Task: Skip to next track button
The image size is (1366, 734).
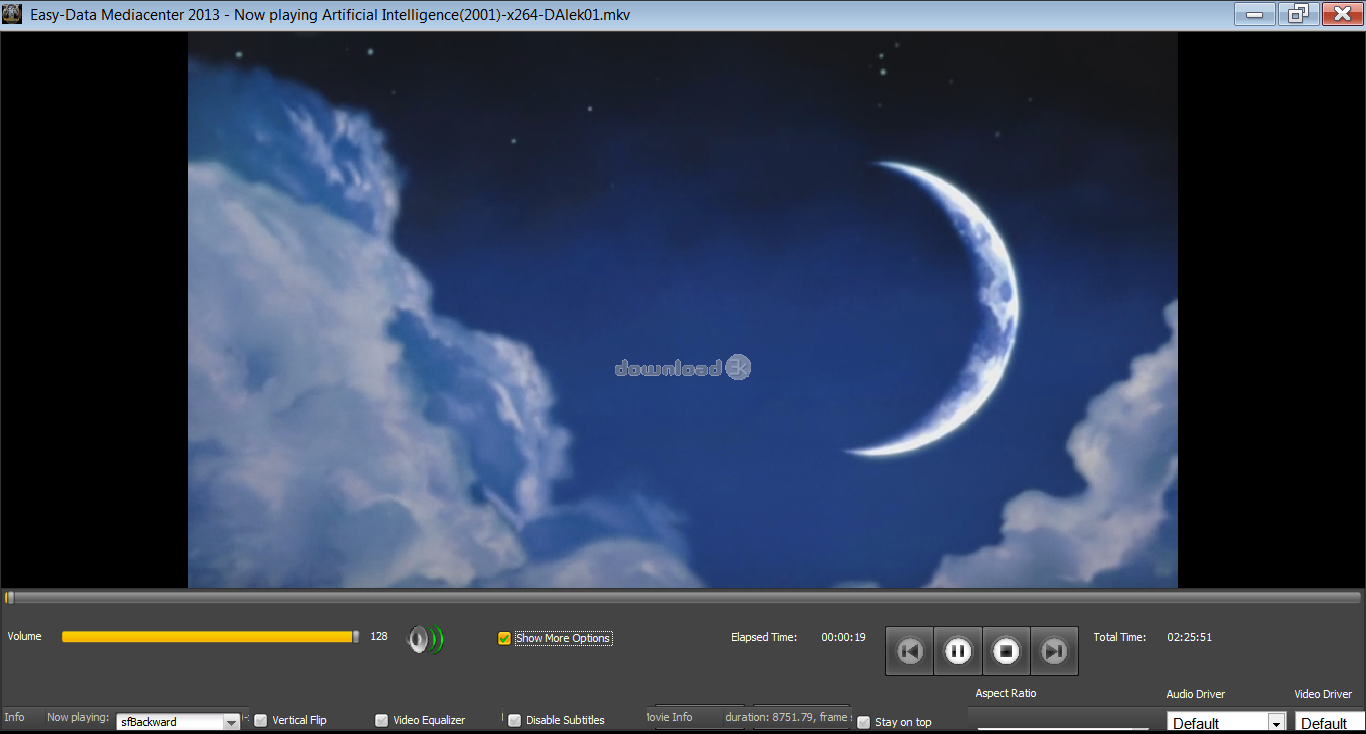Action: pos(1054,651)
